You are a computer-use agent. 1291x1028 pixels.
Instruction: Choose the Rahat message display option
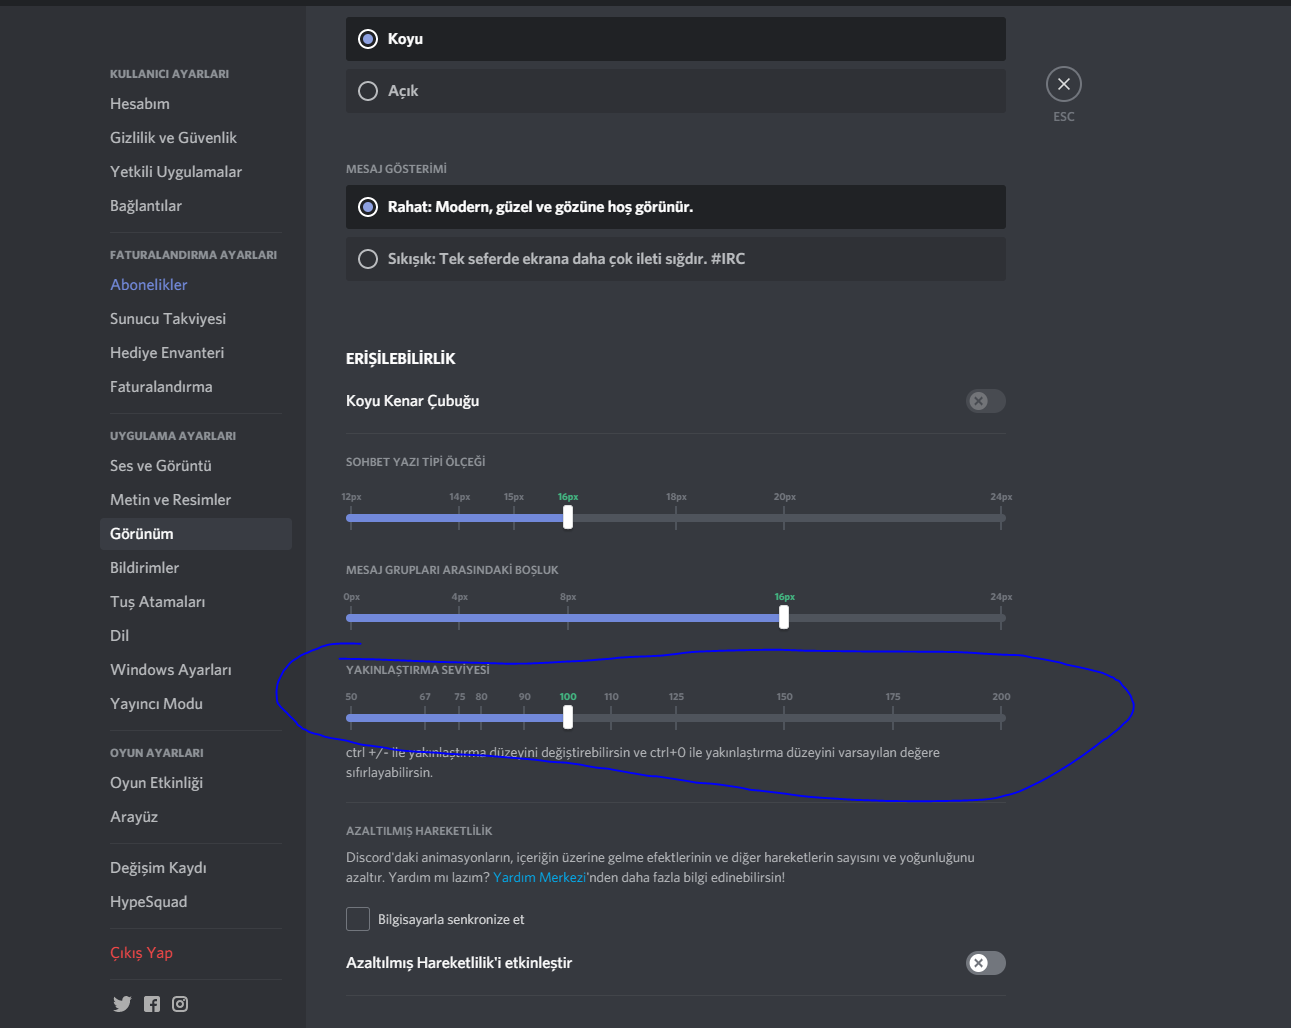pos(676,207)
